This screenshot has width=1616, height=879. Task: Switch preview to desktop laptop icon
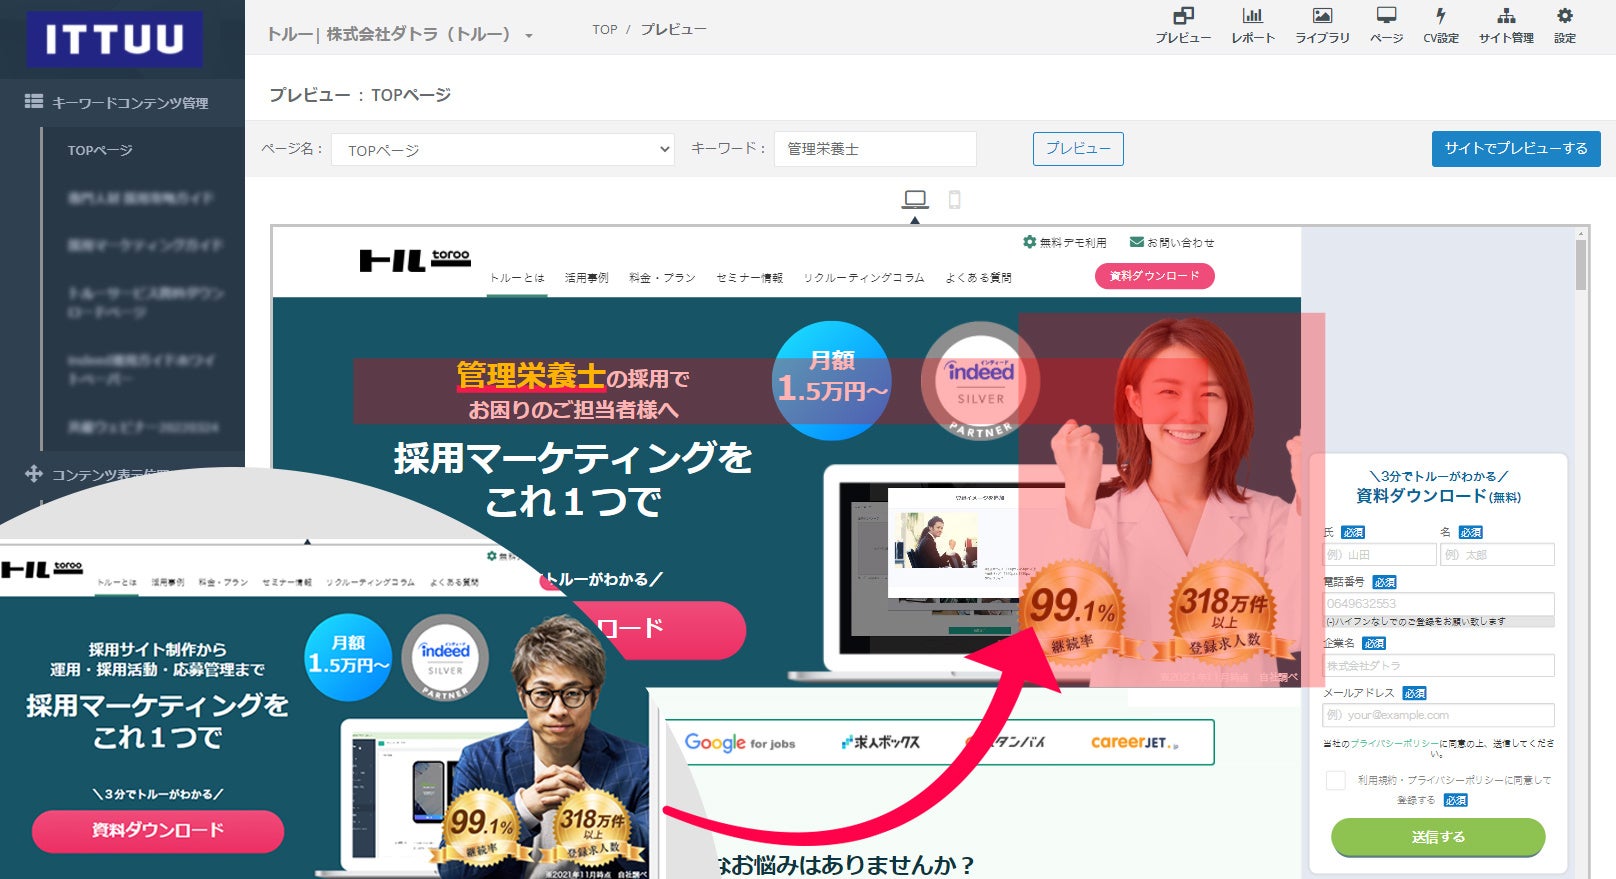[x=915, y=199]
